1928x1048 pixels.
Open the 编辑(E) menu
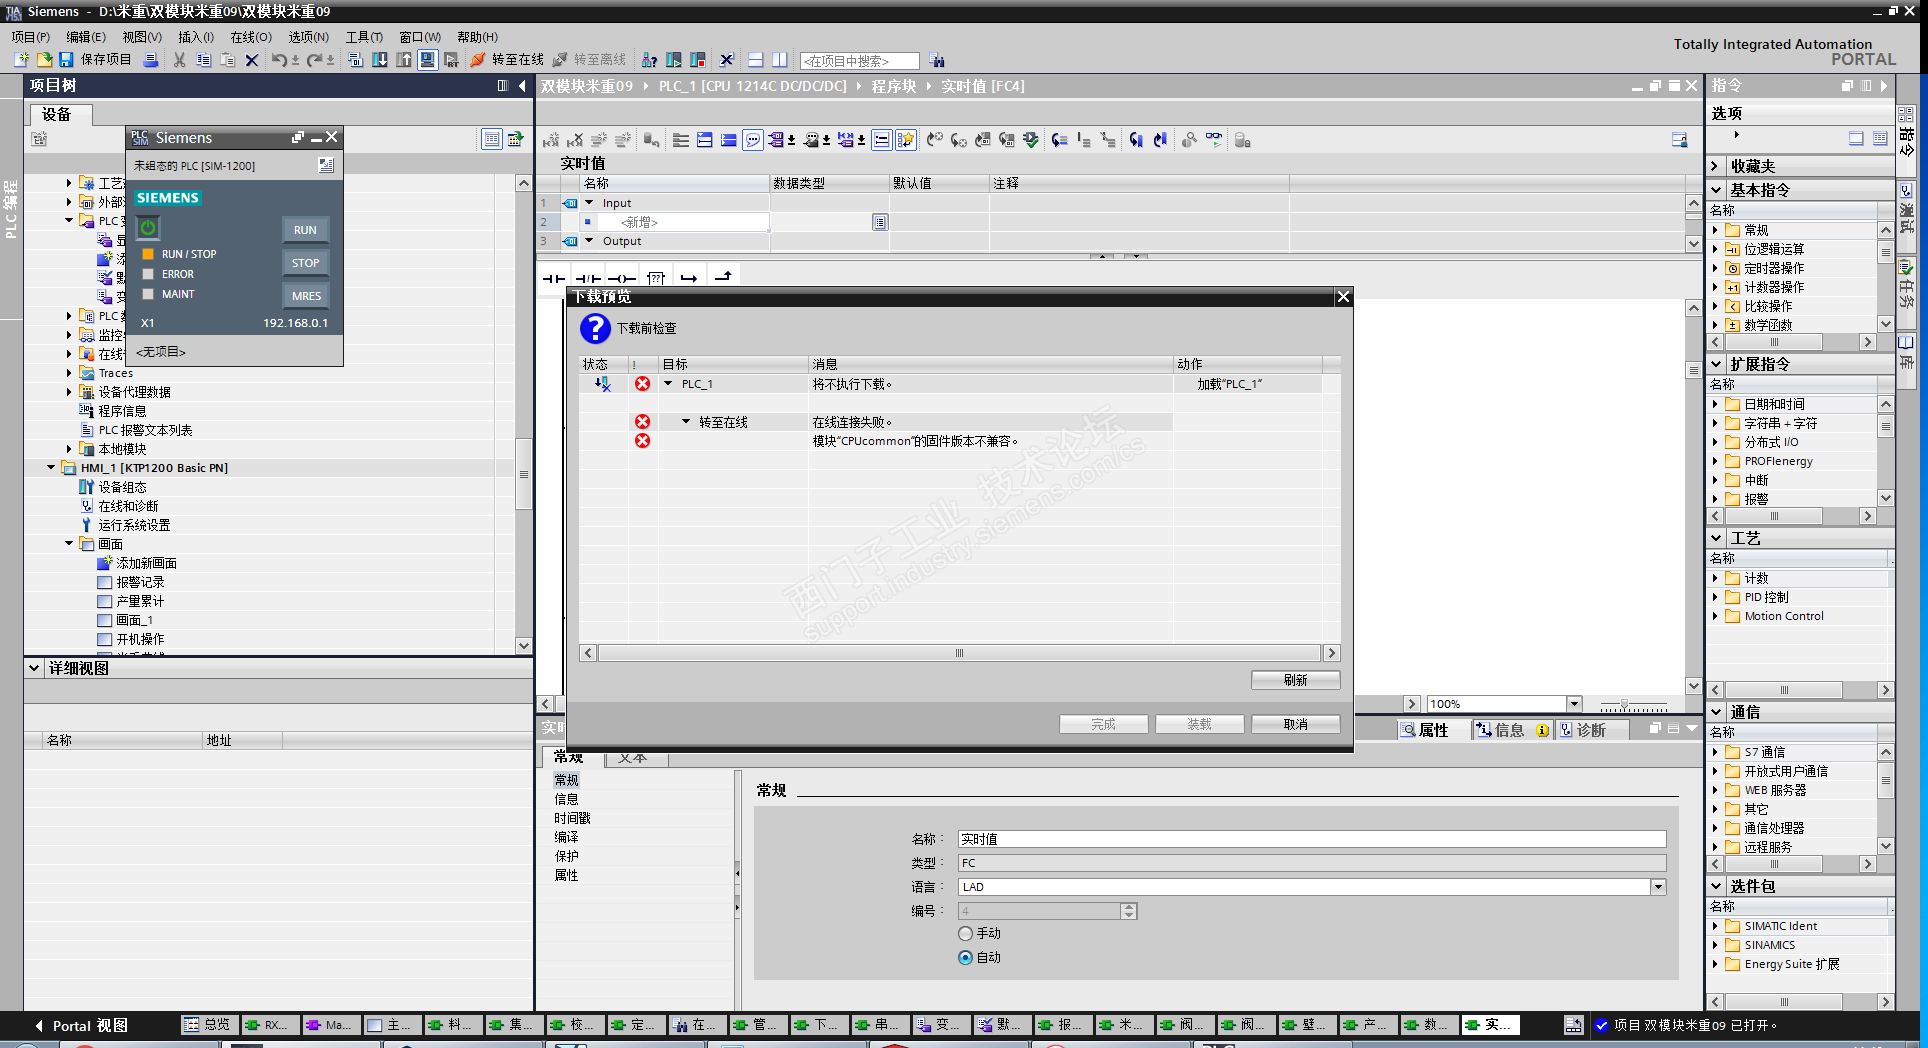(x=86, y=37)
